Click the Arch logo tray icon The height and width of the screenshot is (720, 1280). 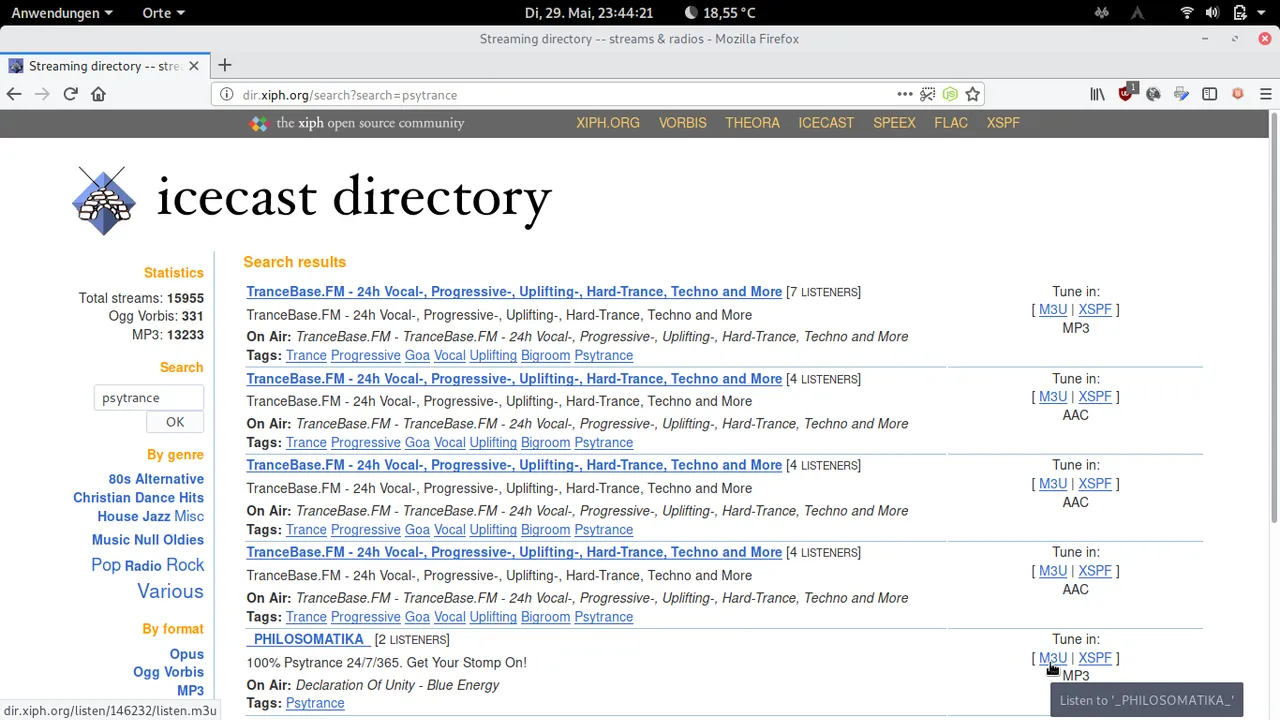(x=1137, y=13)
